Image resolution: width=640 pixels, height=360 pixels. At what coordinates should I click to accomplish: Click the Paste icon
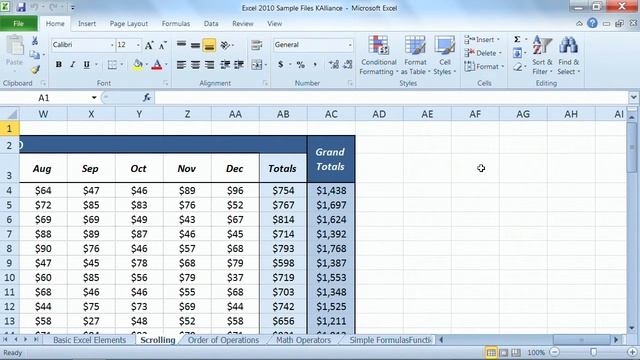pyautogui.click(x=15, y=46)
